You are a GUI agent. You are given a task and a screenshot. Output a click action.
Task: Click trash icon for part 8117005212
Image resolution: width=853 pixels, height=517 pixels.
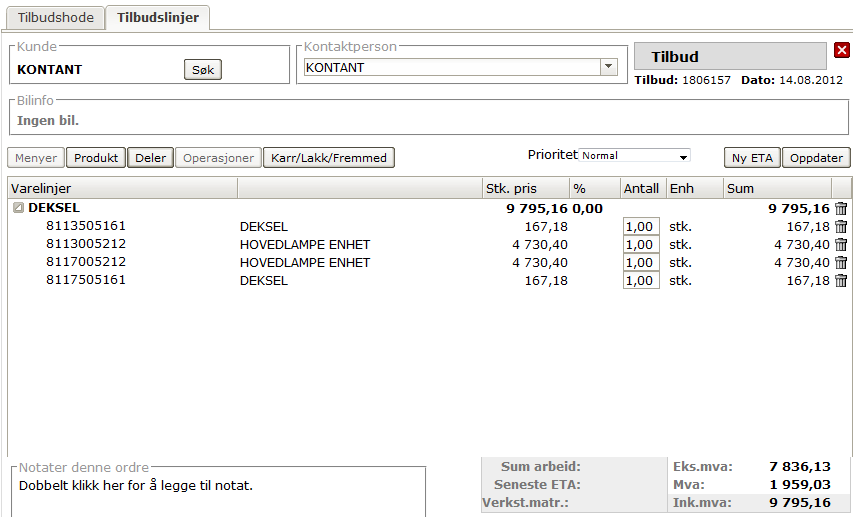(841, 263)
